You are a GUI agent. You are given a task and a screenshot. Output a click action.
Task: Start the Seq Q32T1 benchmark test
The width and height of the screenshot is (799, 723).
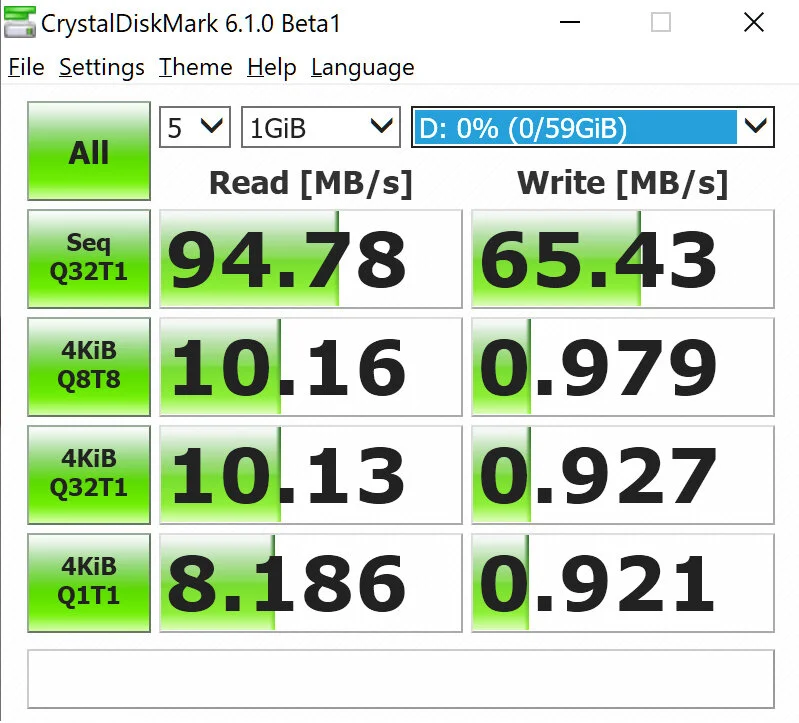coord(89,258)
